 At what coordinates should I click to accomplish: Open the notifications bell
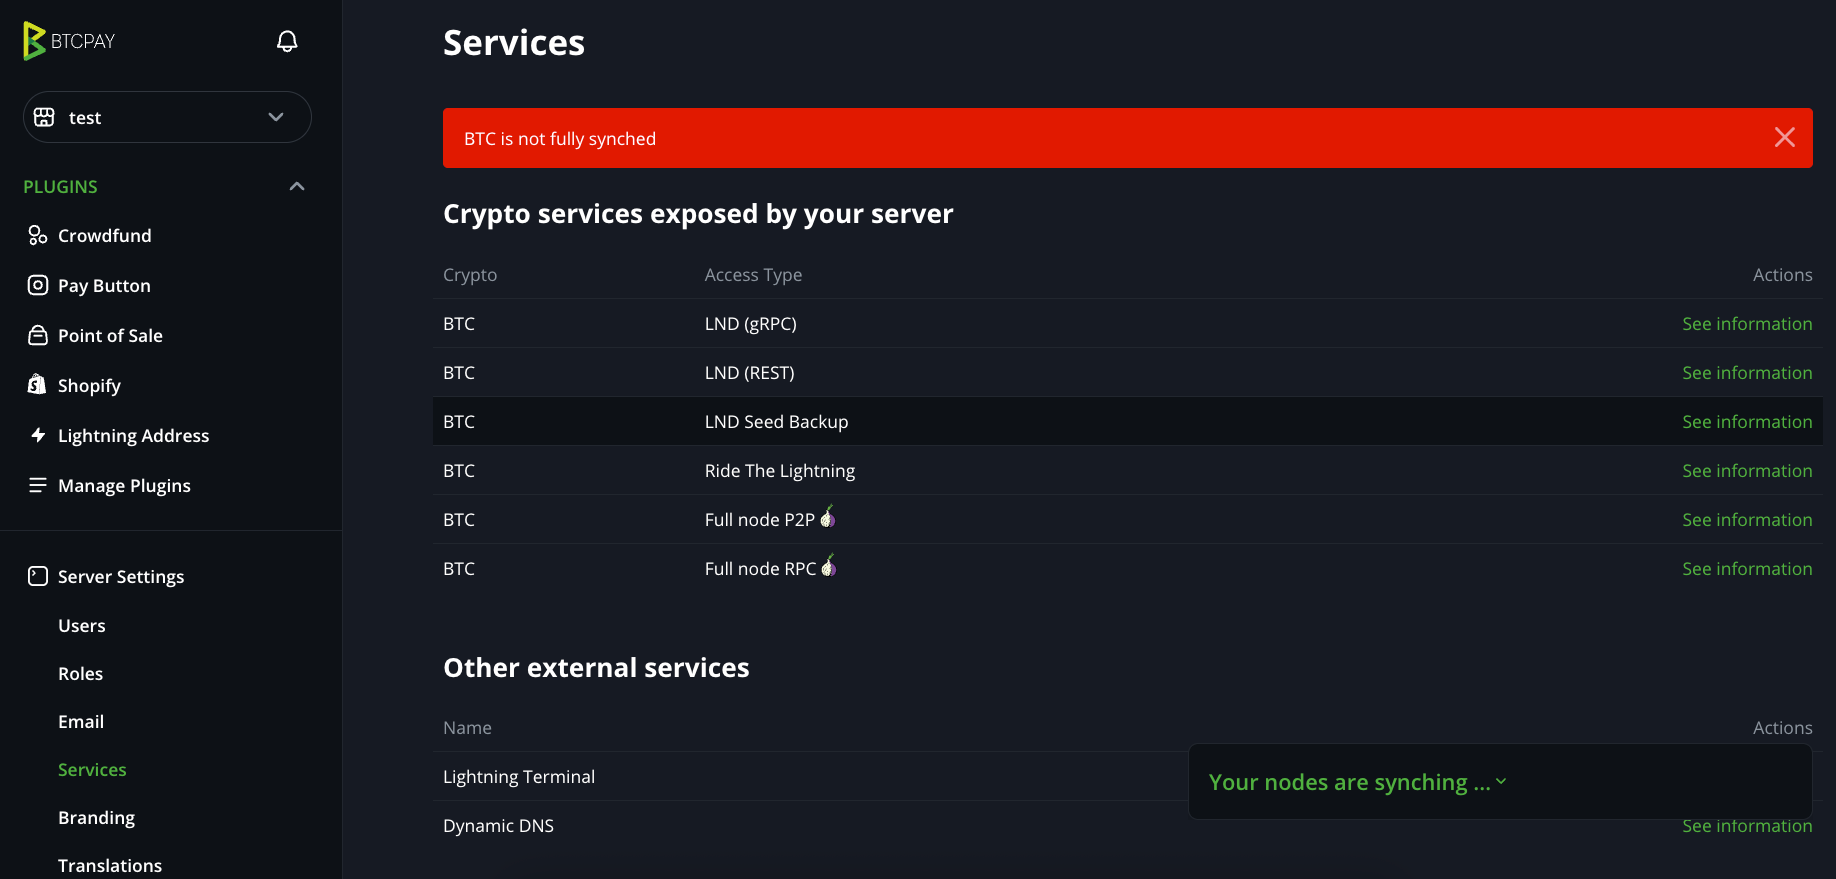[287, 41]
